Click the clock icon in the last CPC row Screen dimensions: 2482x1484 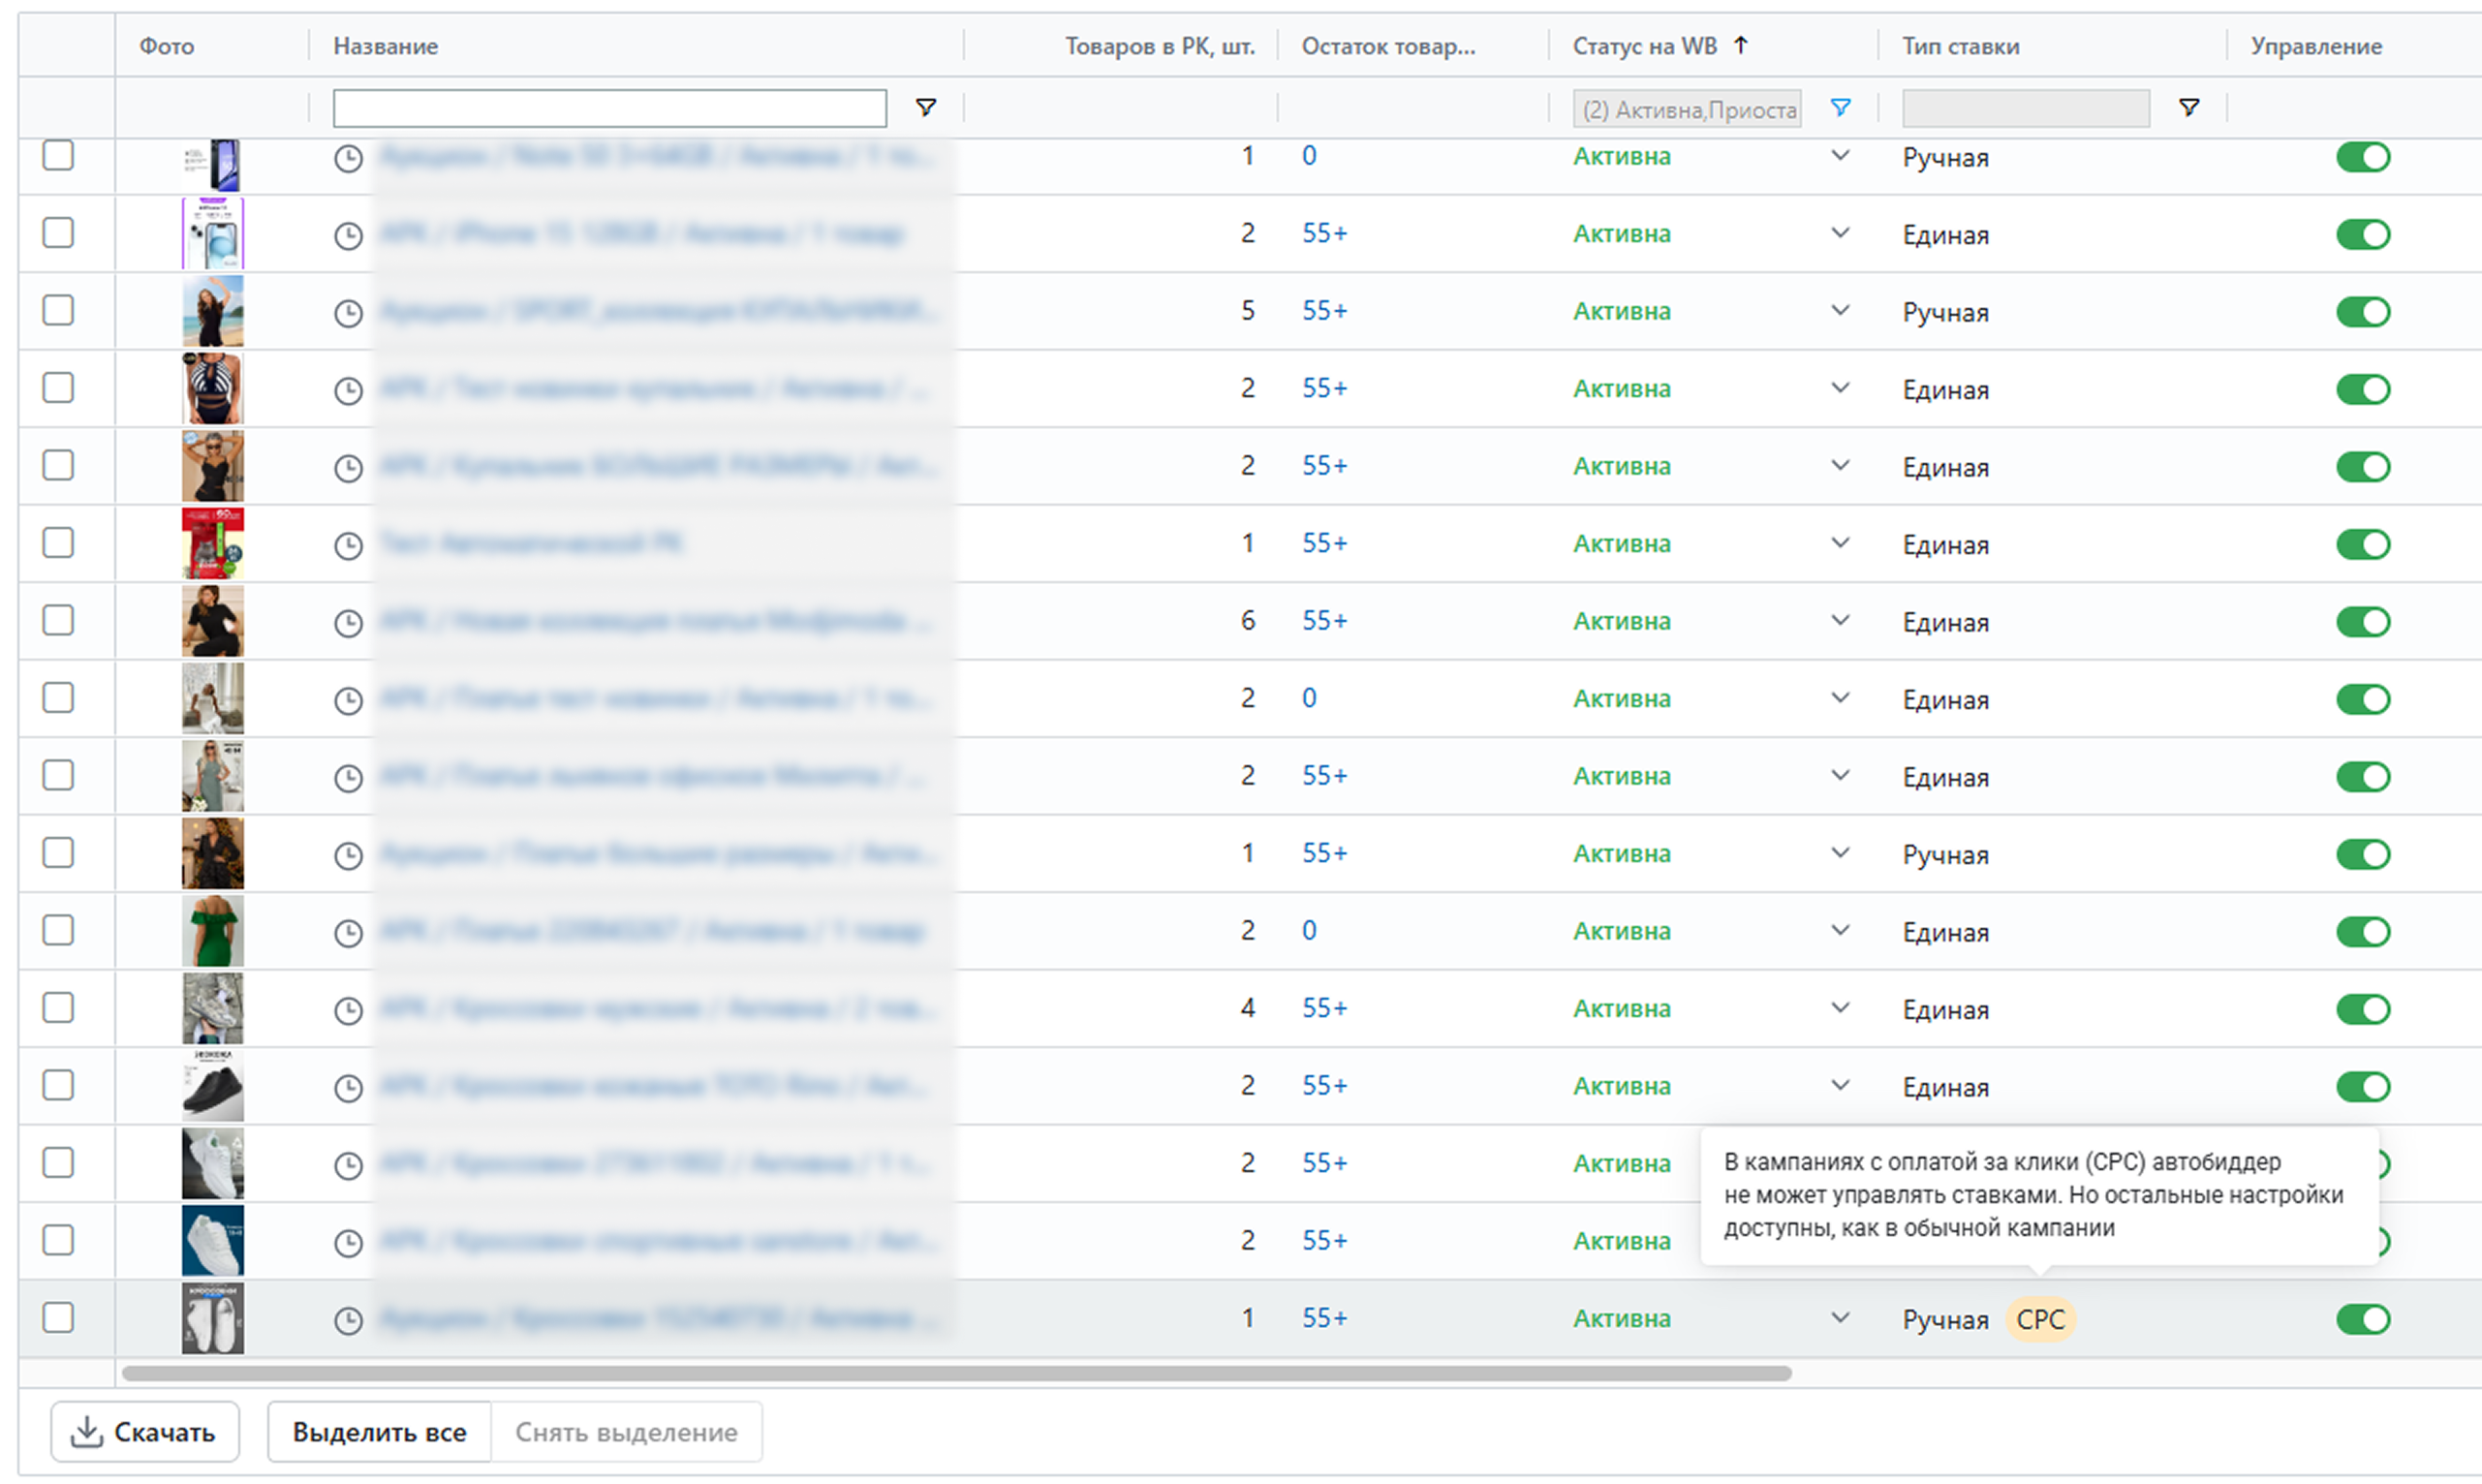(x=348, y=1321)
